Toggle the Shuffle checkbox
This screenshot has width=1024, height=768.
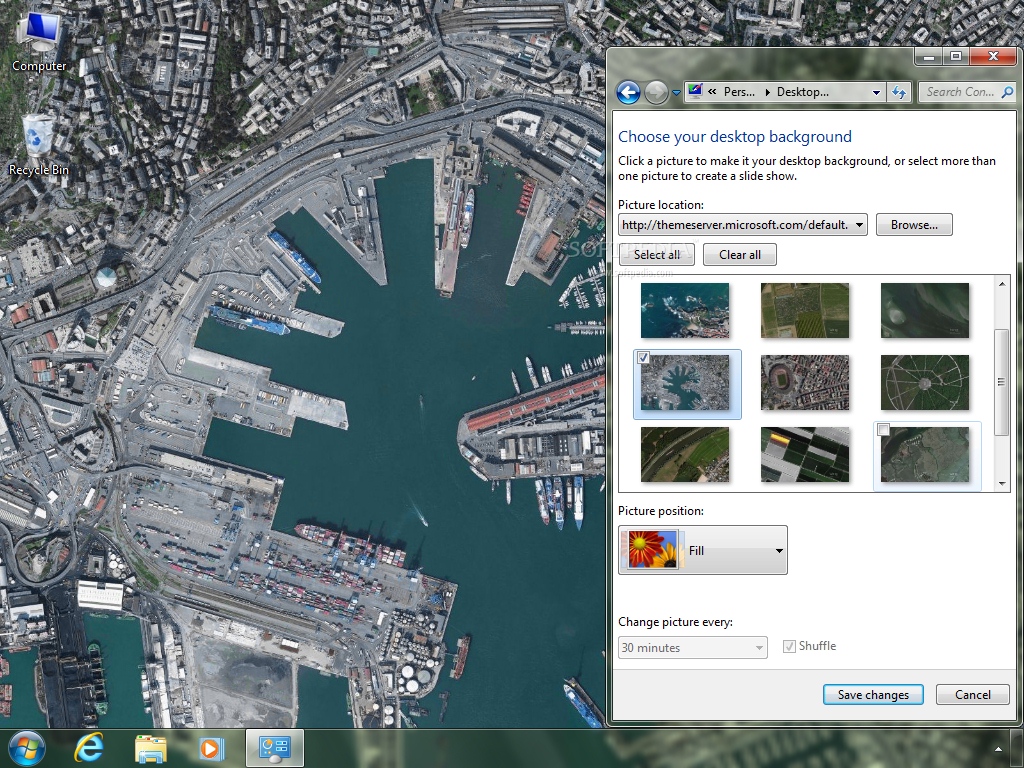790,647
